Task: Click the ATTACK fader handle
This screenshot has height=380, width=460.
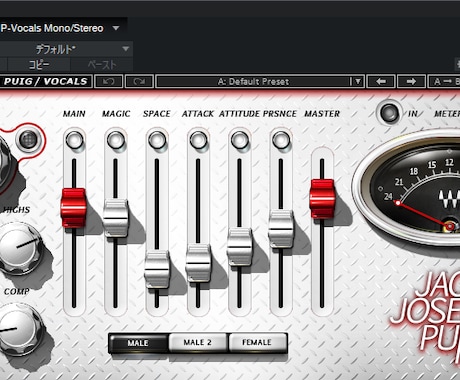Action: pos(198,263)
